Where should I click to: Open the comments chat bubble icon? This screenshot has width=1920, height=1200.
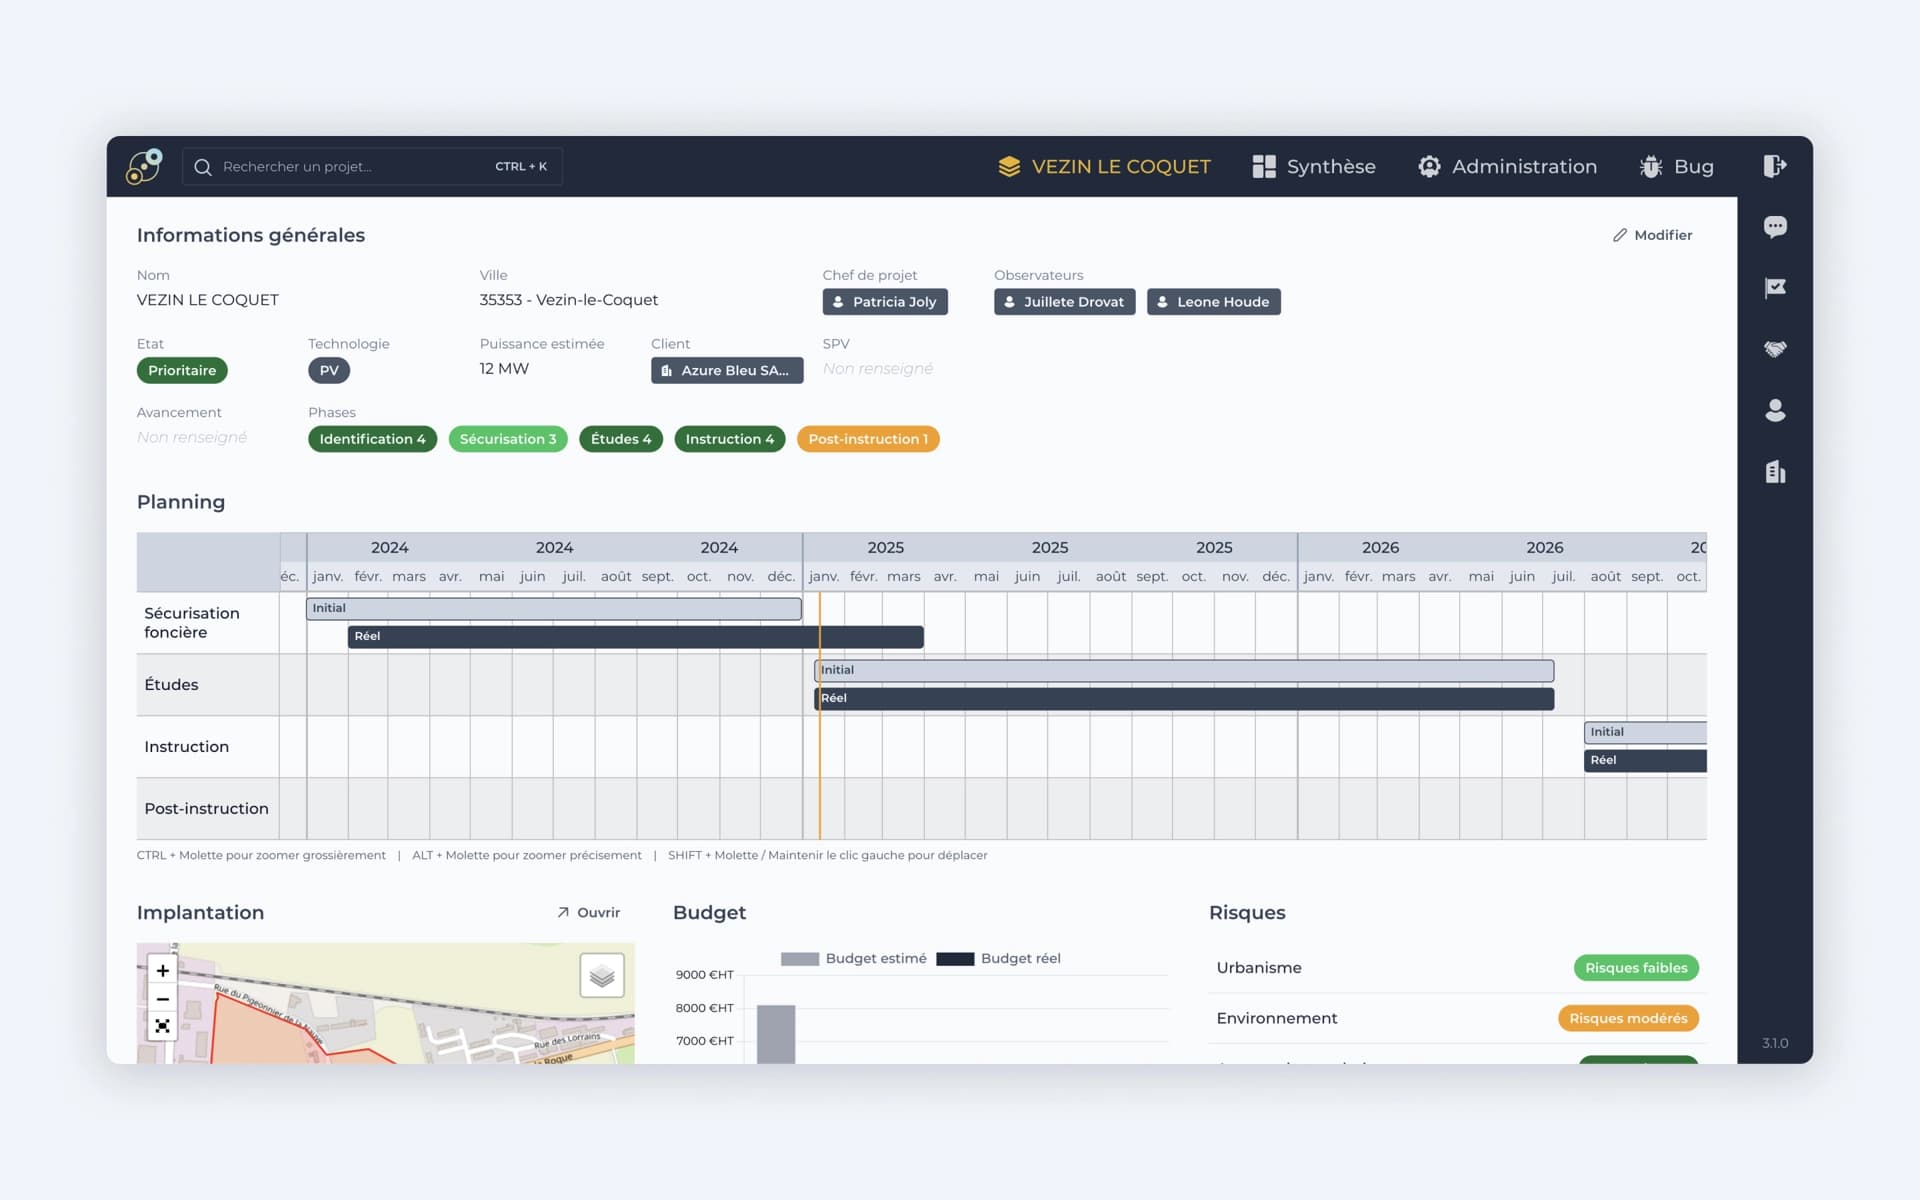(1775, 227)
